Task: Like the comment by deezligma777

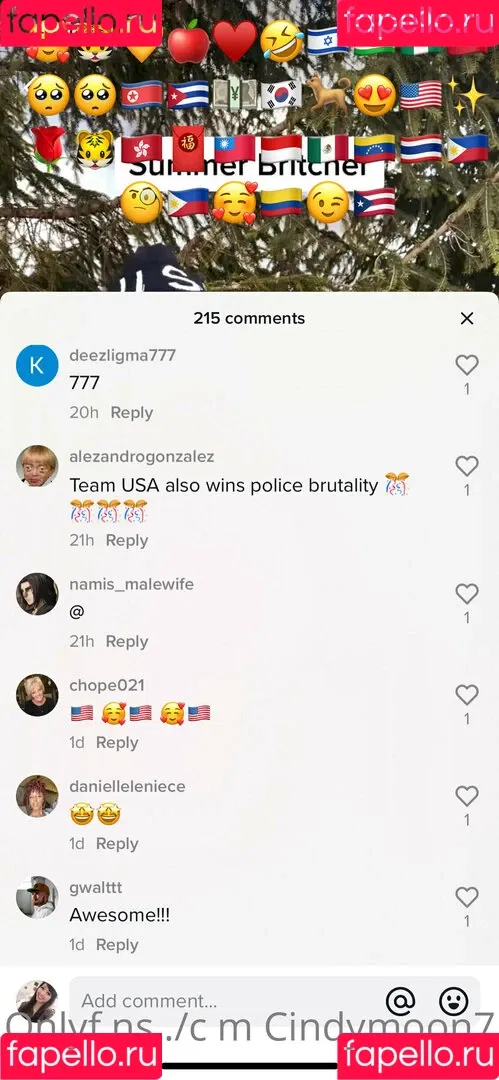Action: pos(467,365)
